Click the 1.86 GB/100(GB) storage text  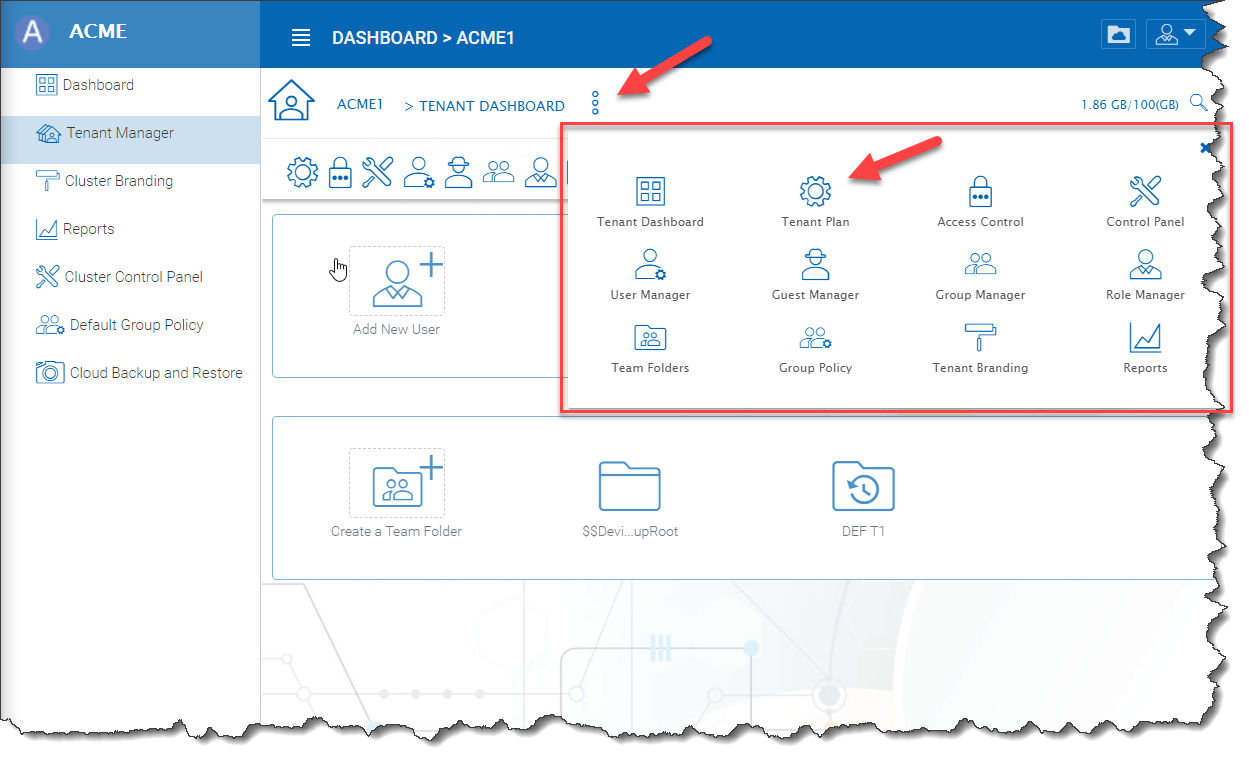click(x=1130, y=104)
